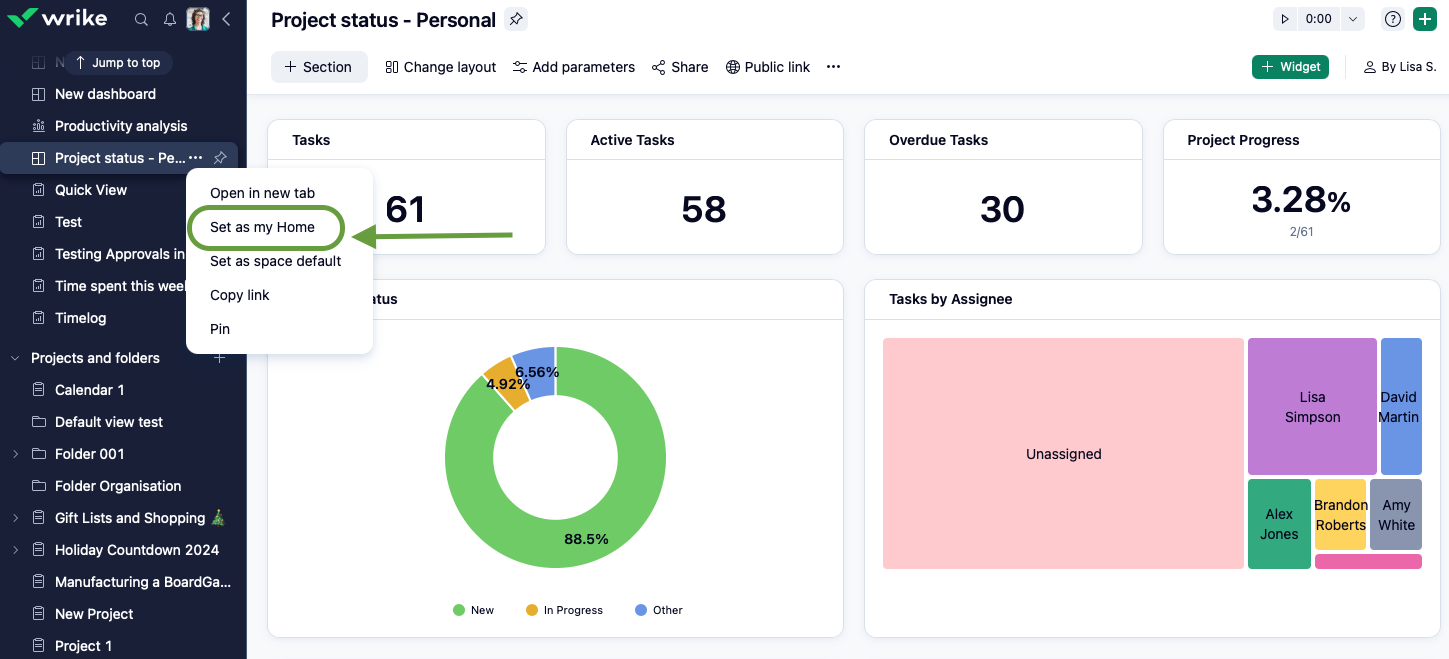Click the three-dot more options in toolbar

coord(833,67)
